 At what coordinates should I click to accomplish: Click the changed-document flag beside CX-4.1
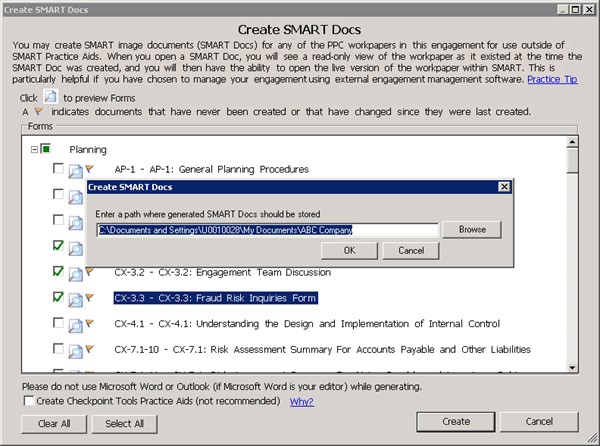90,323
